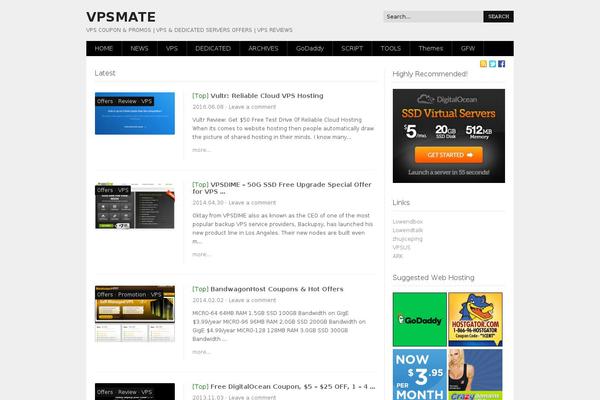Image resolution: width=600 pixels, height=400 pixels.
Task: Click VPS tag on Vultr thumbnail
Action: click(147, 101)
